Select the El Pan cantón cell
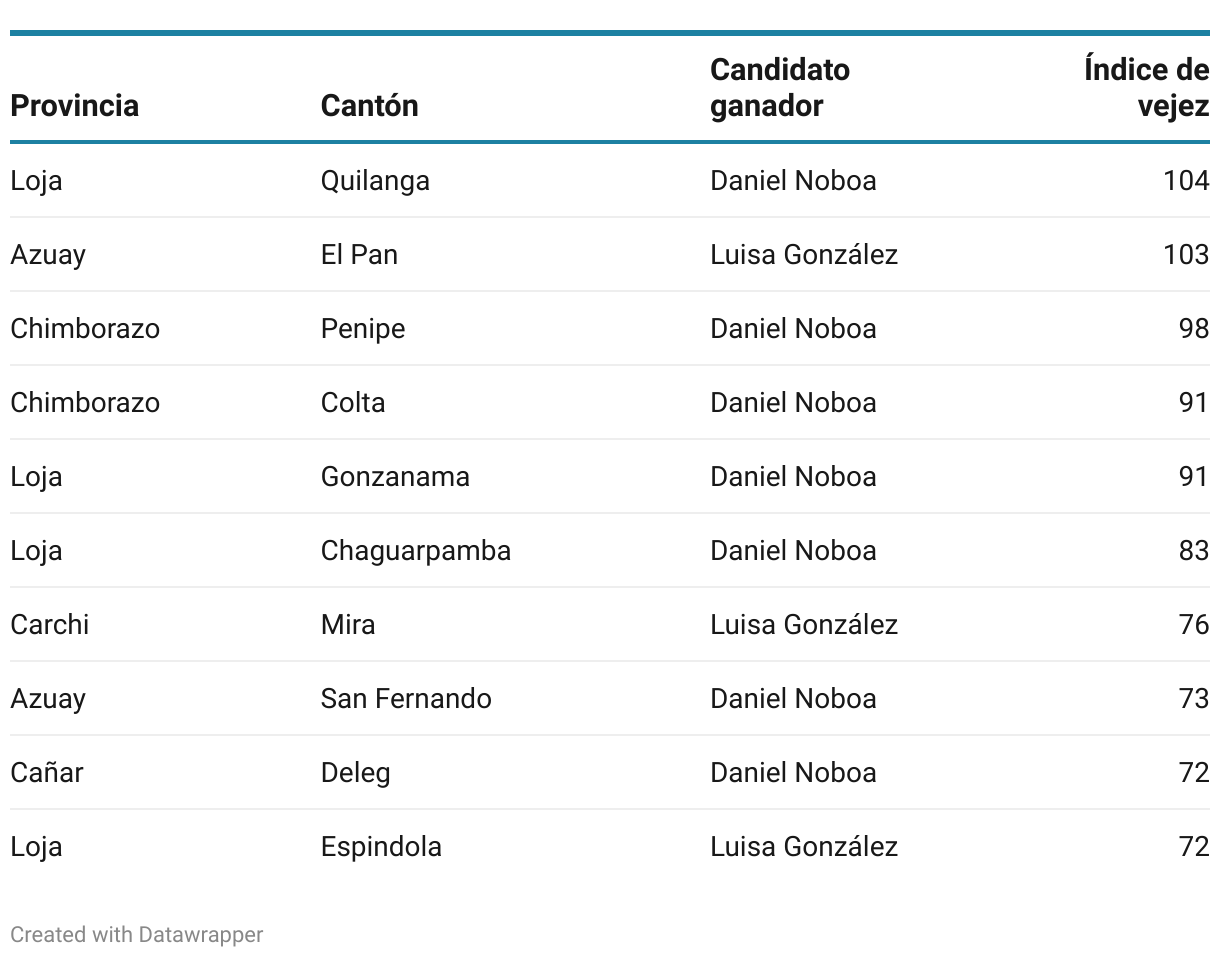 click(x=359, y=254)
